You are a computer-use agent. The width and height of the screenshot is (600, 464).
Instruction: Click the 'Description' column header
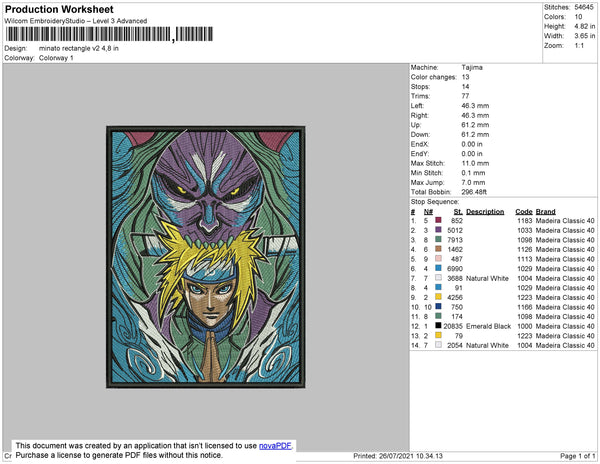click(x=485, y=212)
